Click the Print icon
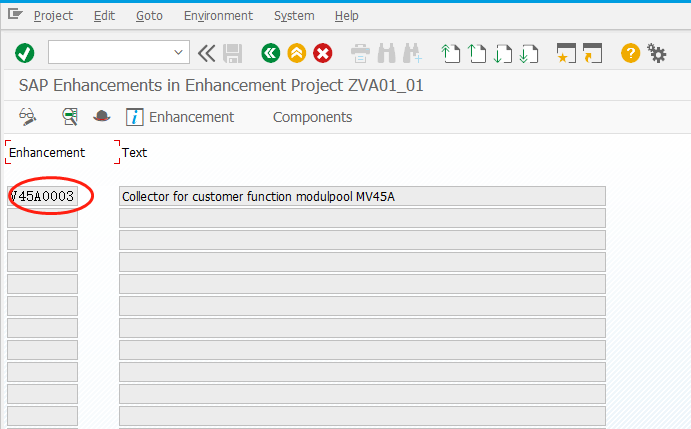This screenshot has height=429, width=691. pos(360,53)
